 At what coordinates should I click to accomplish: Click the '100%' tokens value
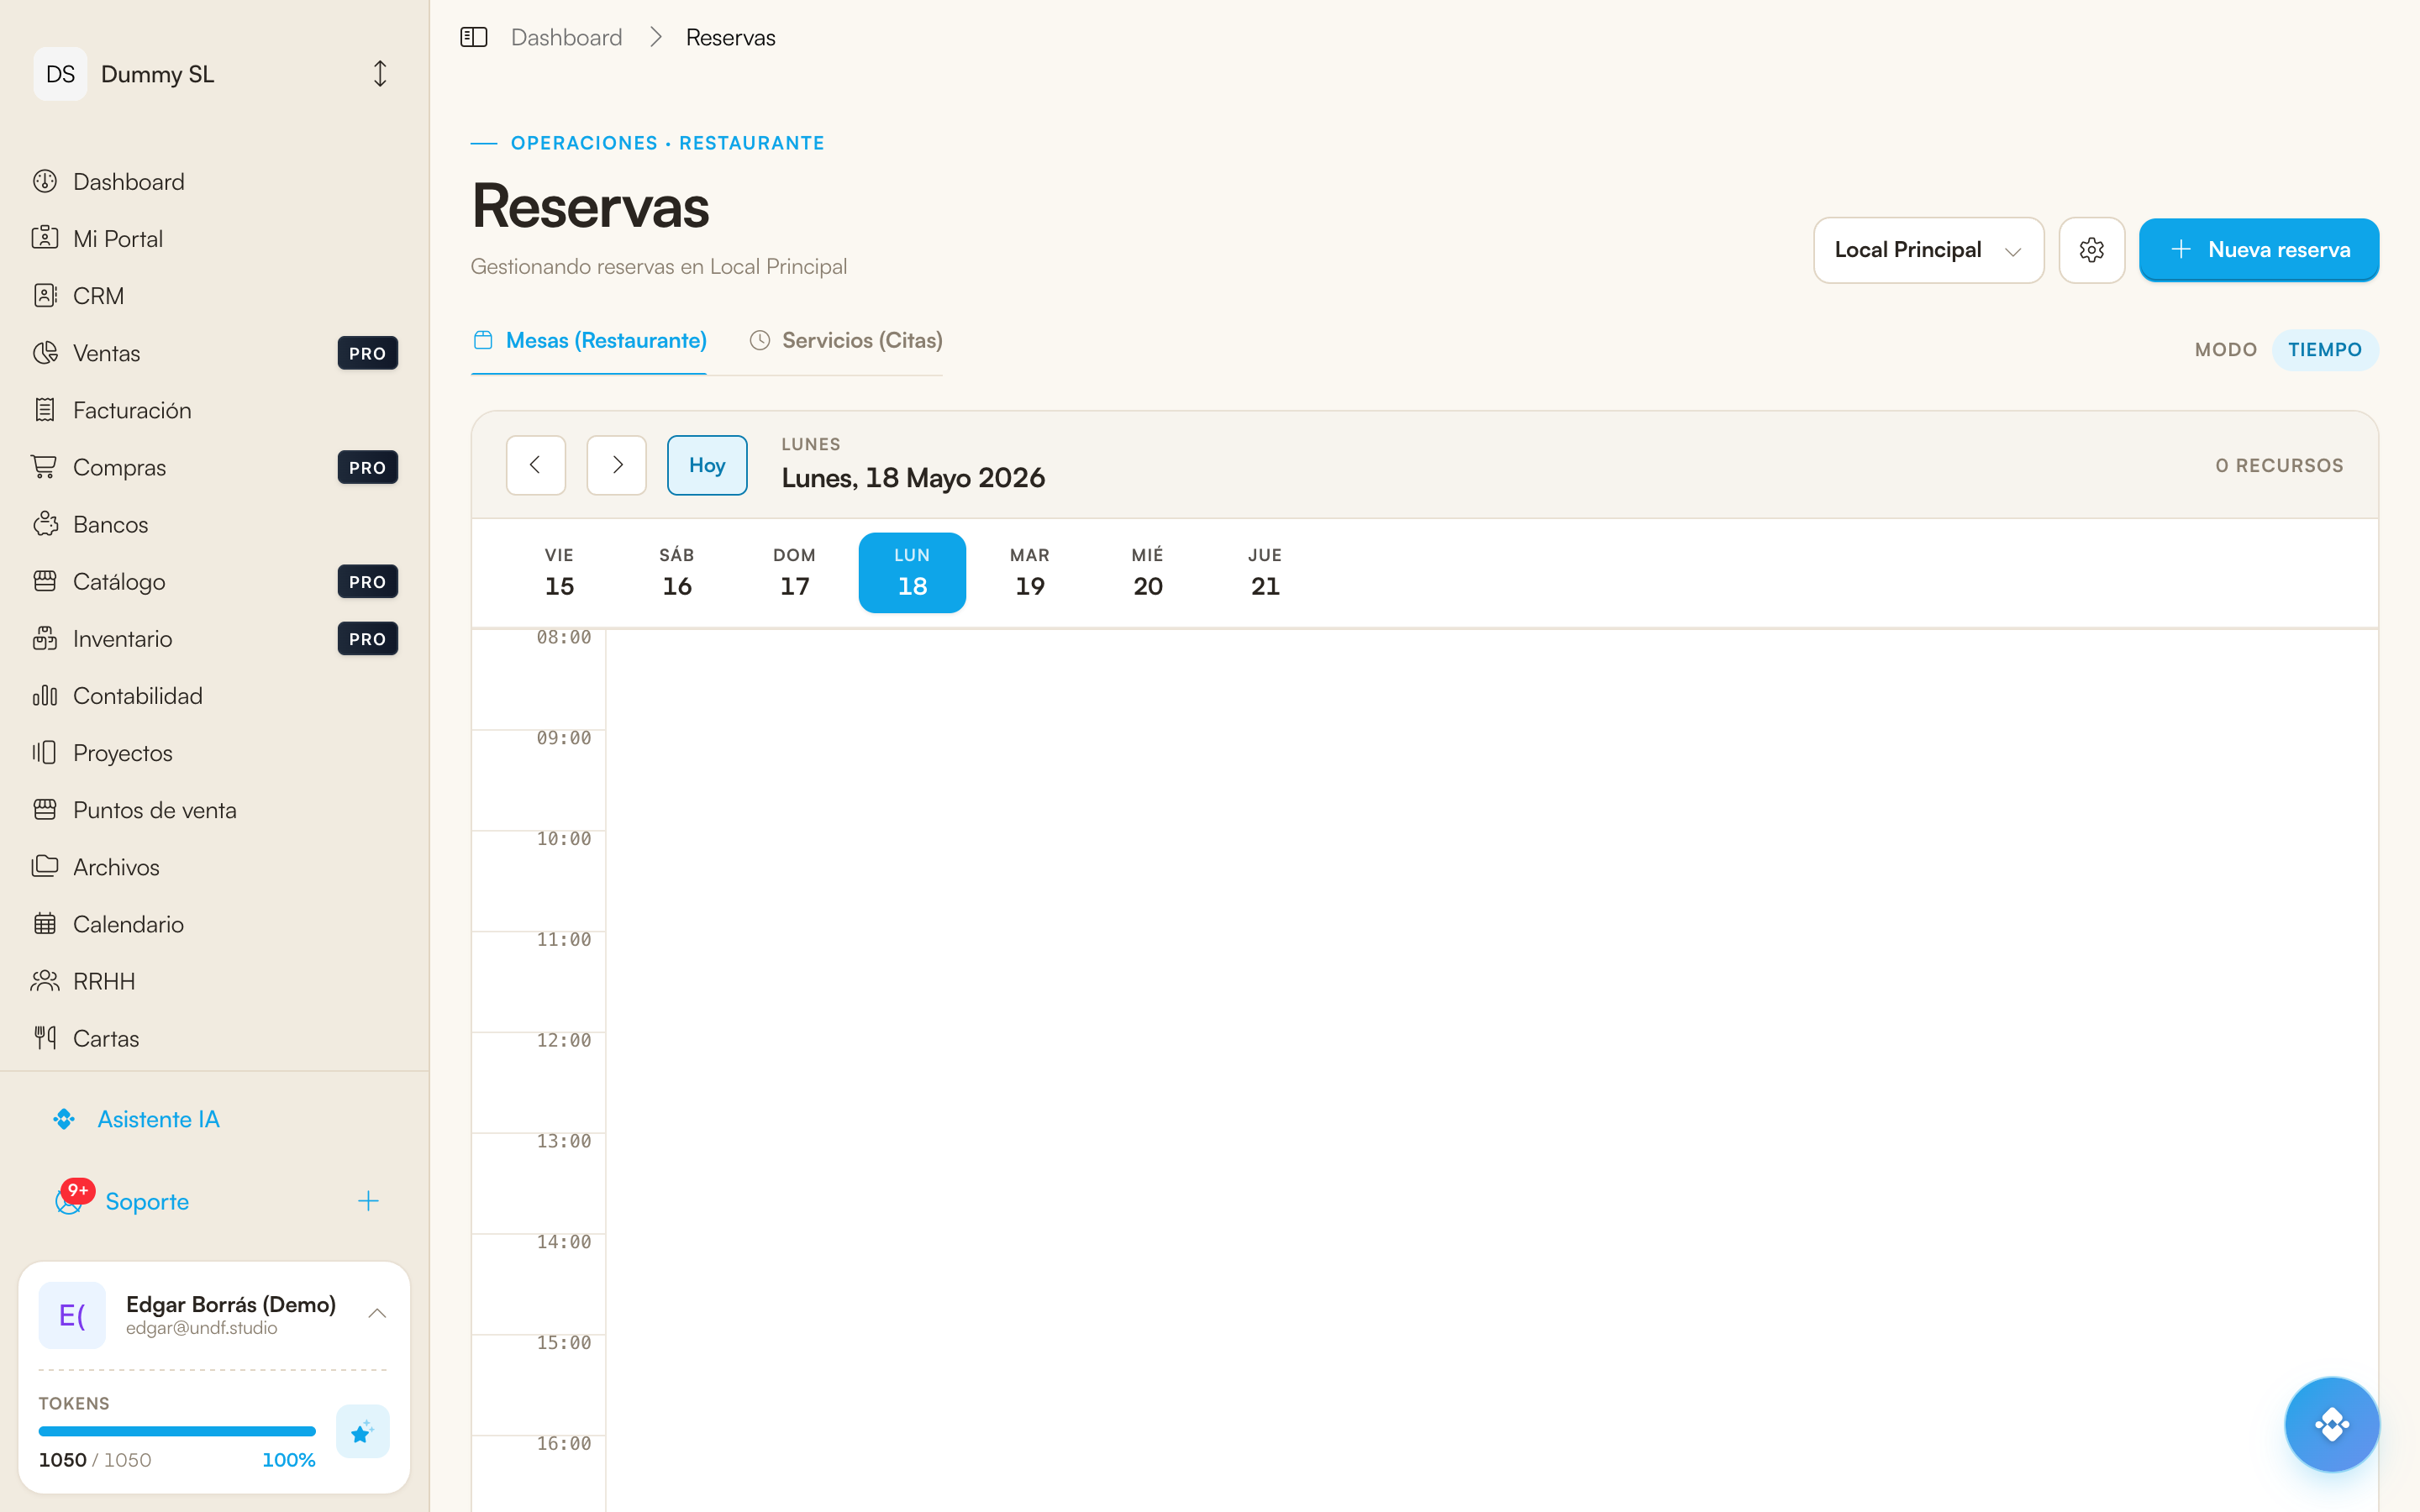(288, 1460)
